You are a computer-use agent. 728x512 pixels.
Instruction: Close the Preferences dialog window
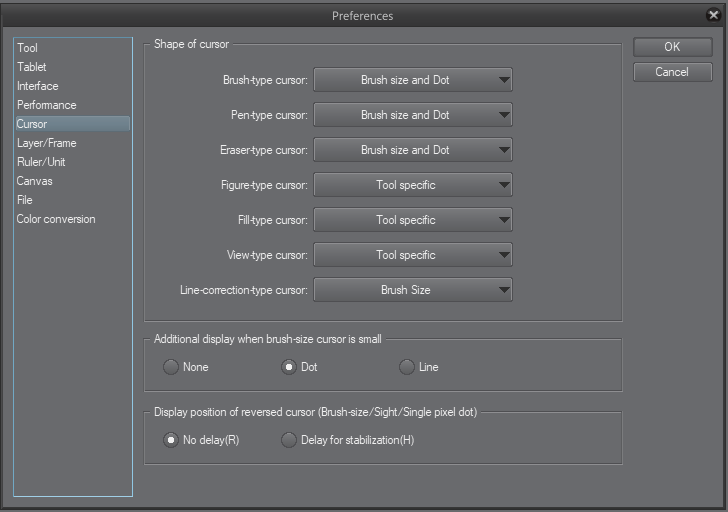click(714, 15)
